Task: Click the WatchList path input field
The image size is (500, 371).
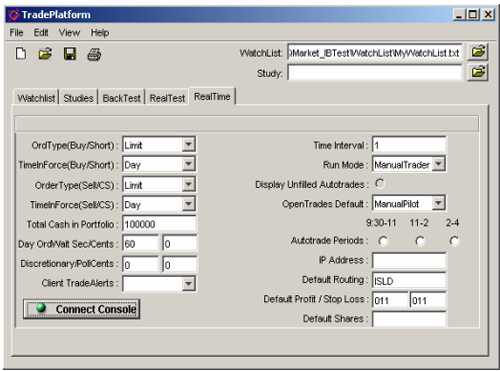Action: tap(375, 53)
